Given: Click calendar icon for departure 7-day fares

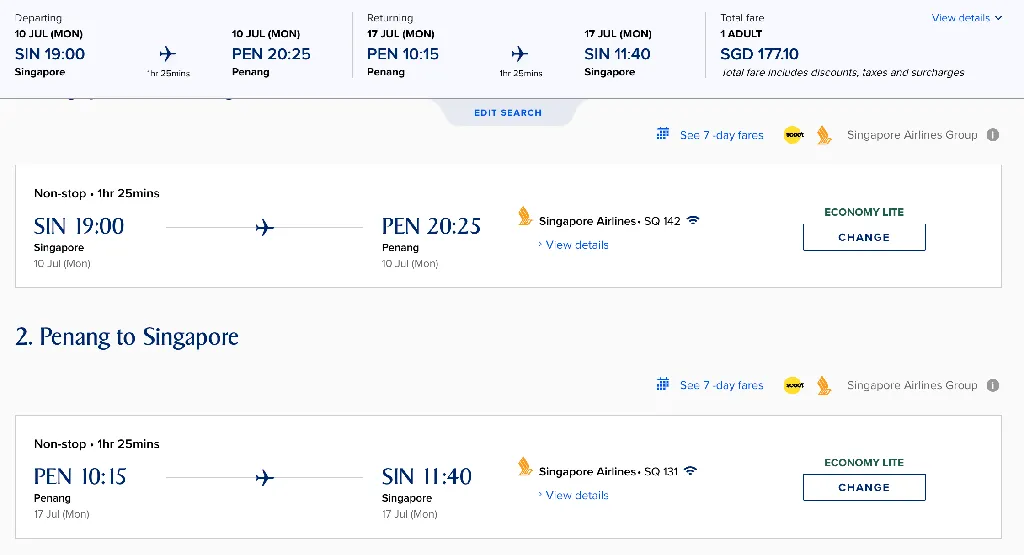Looking at the screenshot, I should tap(662, 134).
